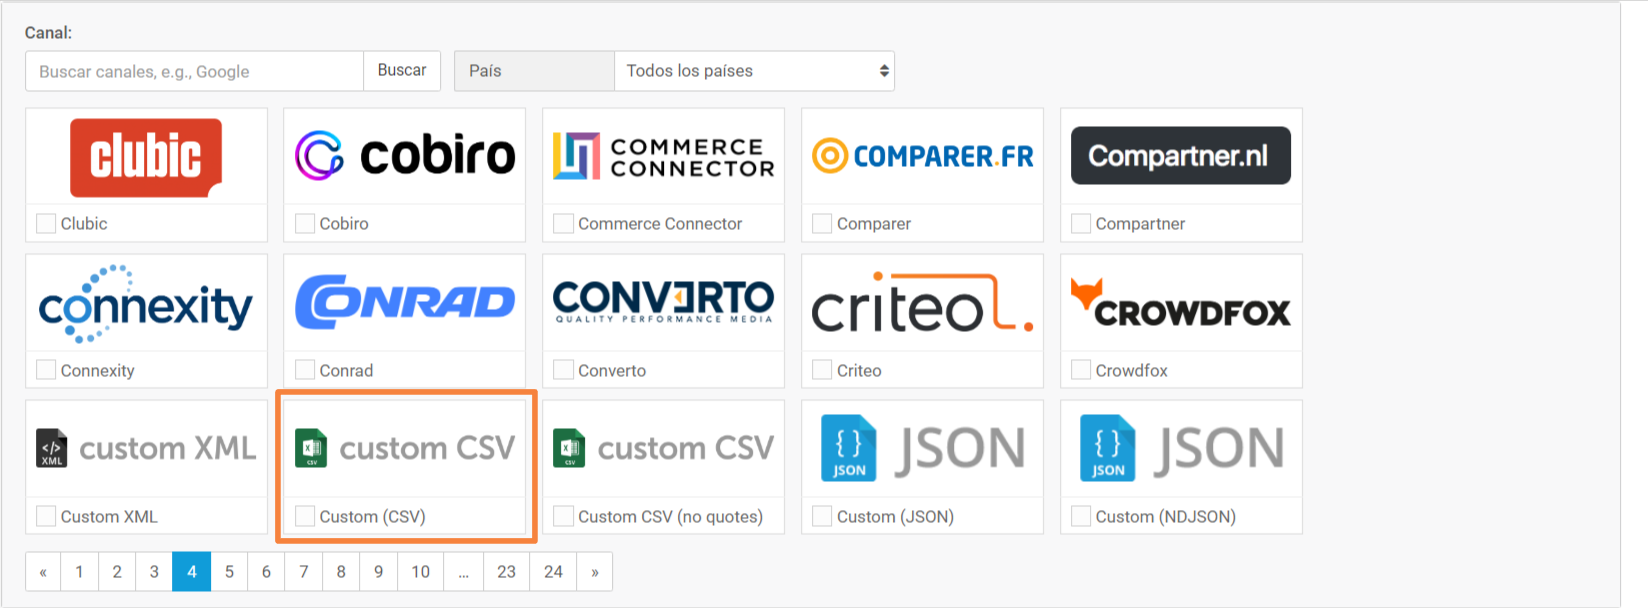Check the Cobiro checkbox
Screen dimensions: 1648x608
[x=305, y=223]
